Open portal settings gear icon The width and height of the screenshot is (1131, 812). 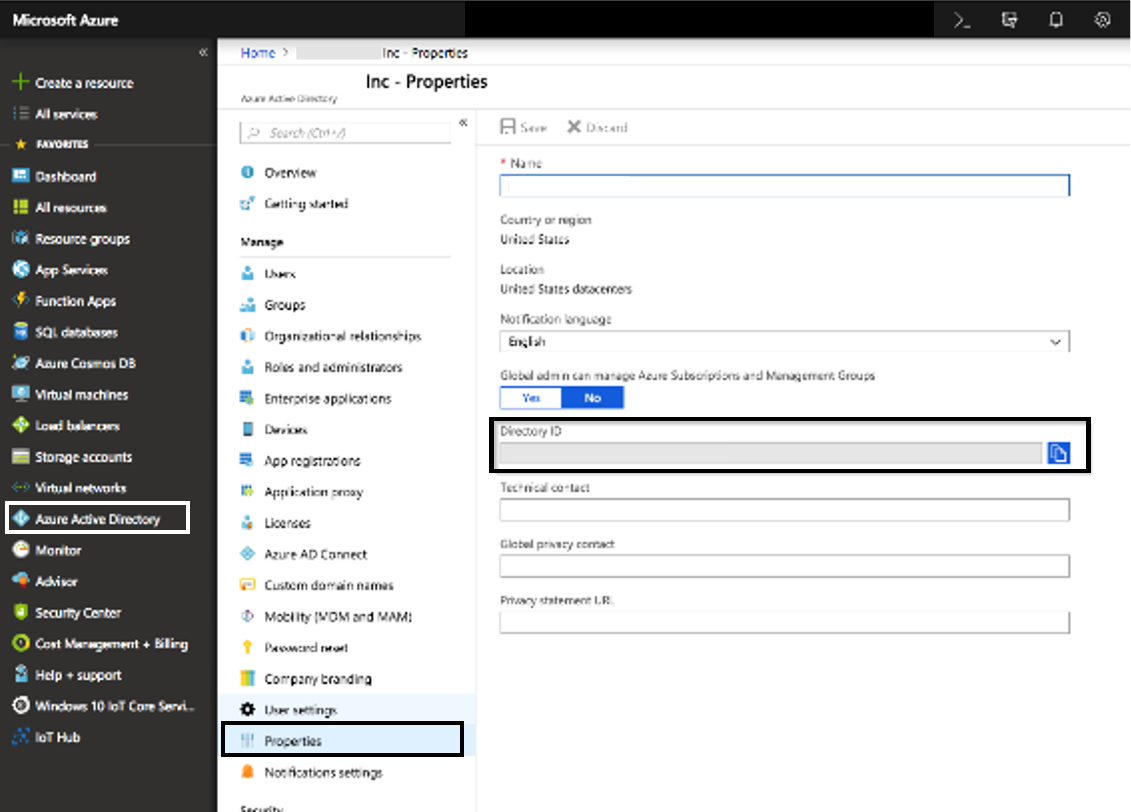click(x=1103, y=20)
